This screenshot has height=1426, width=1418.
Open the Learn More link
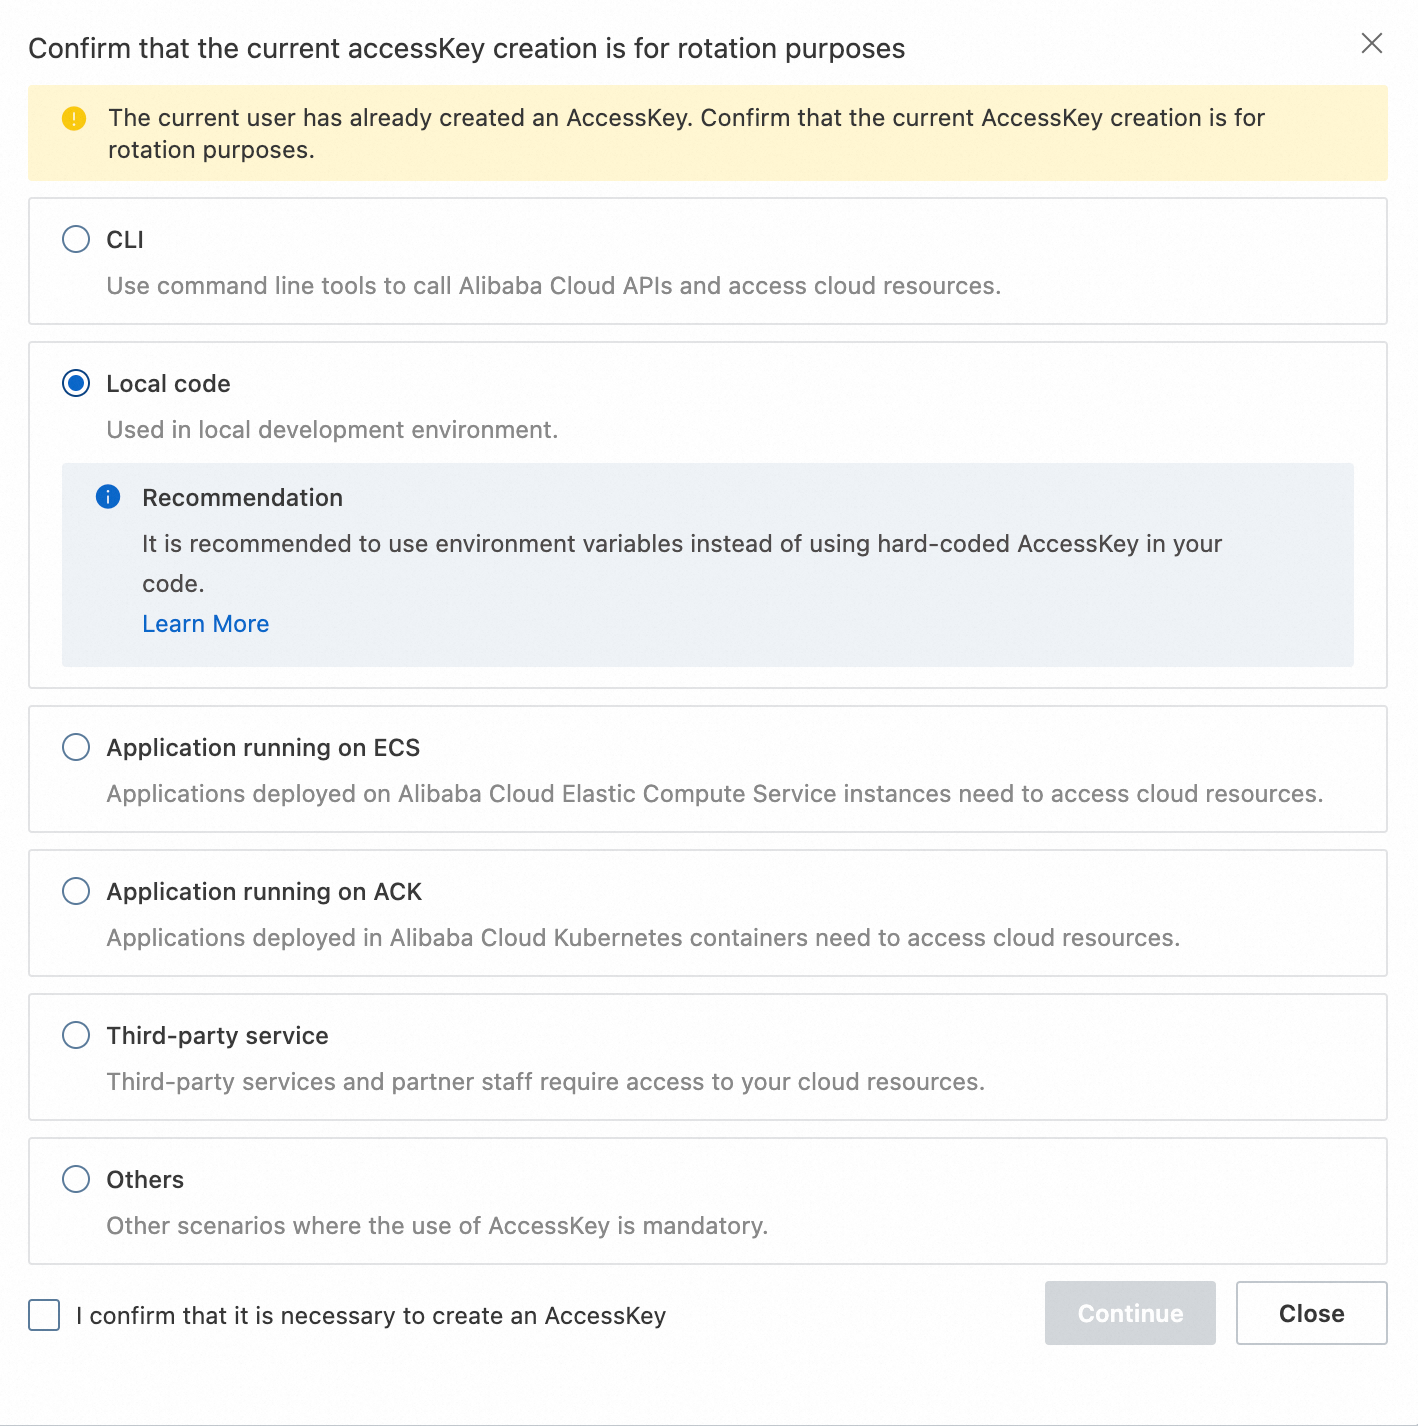(x=205, y=624)
